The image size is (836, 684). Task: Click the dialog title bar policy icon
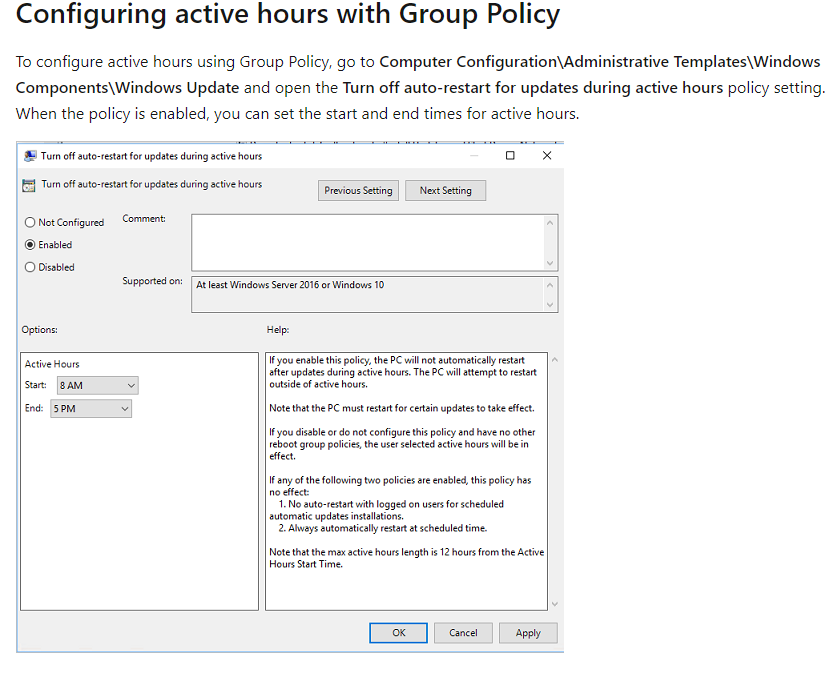click(30, 156)
